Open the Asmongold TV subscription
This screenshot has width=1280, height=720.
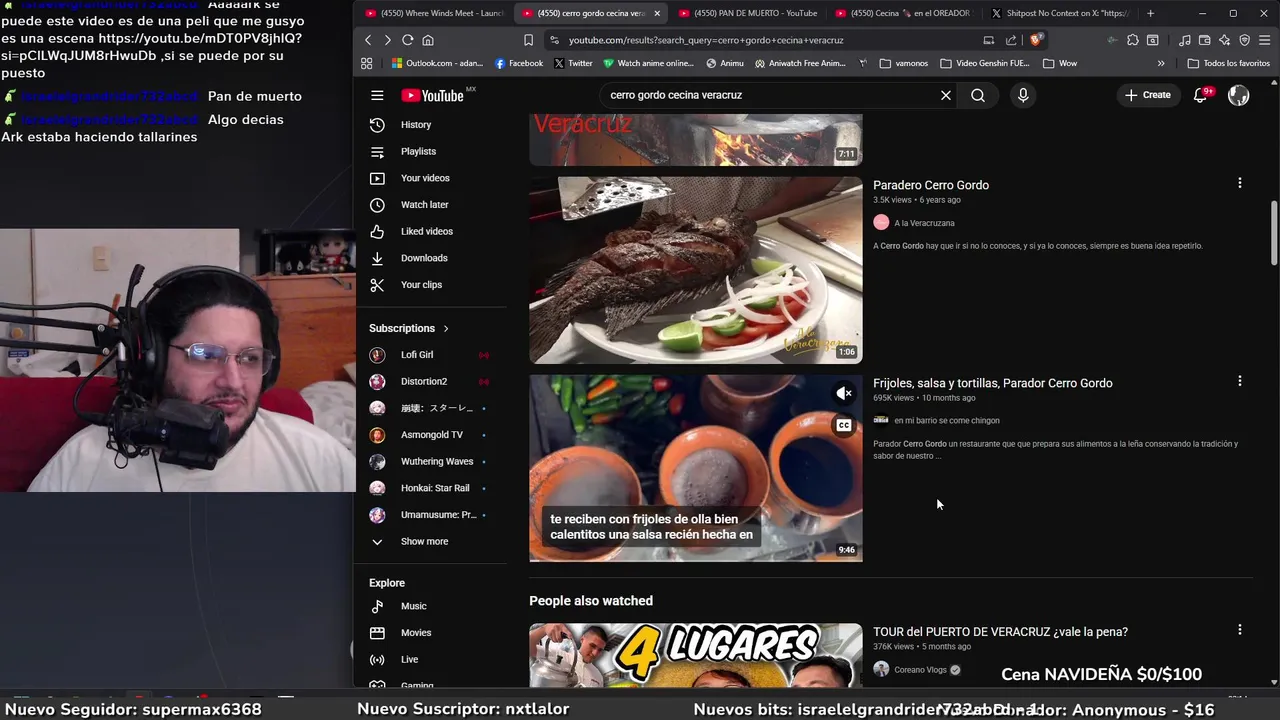[x=432, y=435]
